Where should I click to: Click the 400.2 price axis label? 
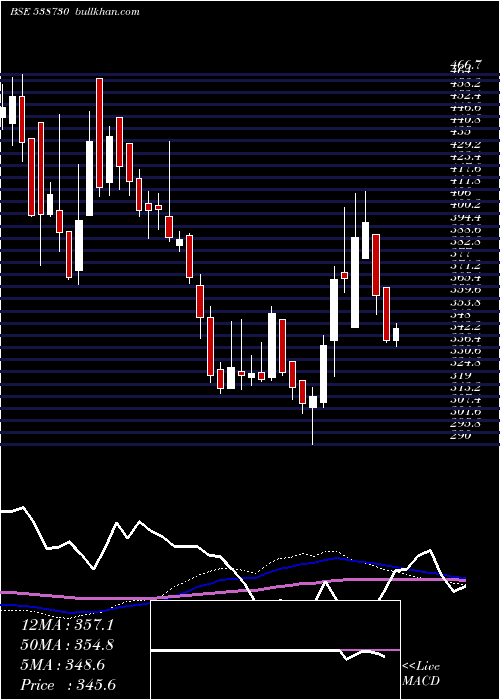coord(465,205)
